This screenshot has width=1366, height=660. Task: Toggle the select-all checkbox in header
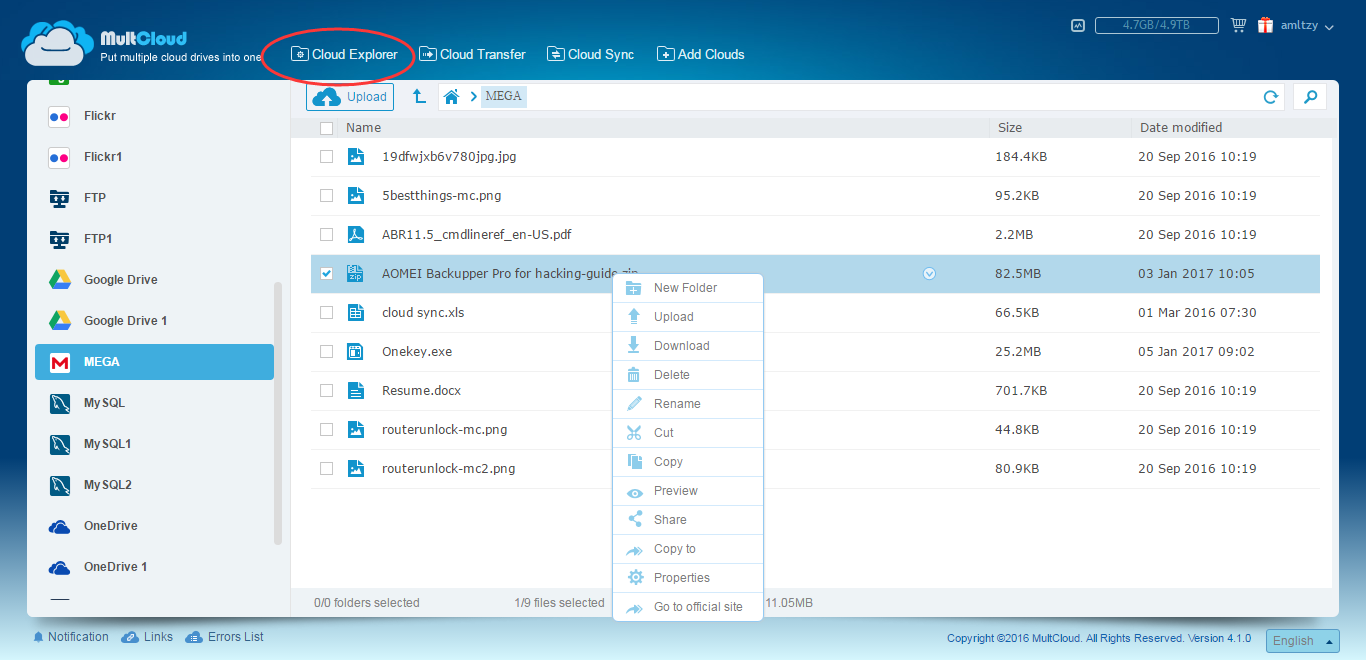[326, 128]
